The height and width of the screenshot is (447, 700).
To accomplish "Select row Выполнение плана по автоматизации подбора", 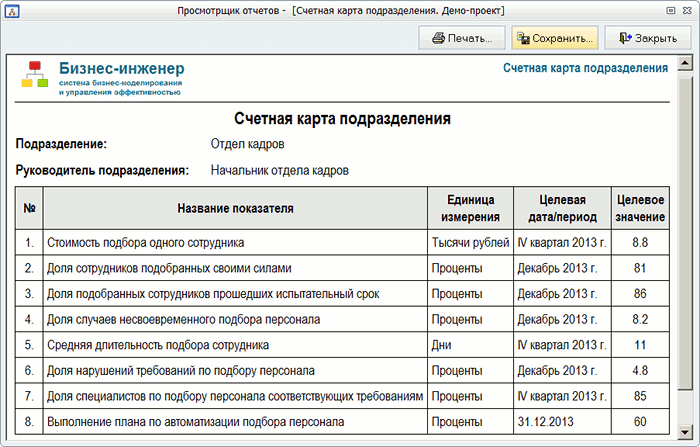I will coord(342,422).
